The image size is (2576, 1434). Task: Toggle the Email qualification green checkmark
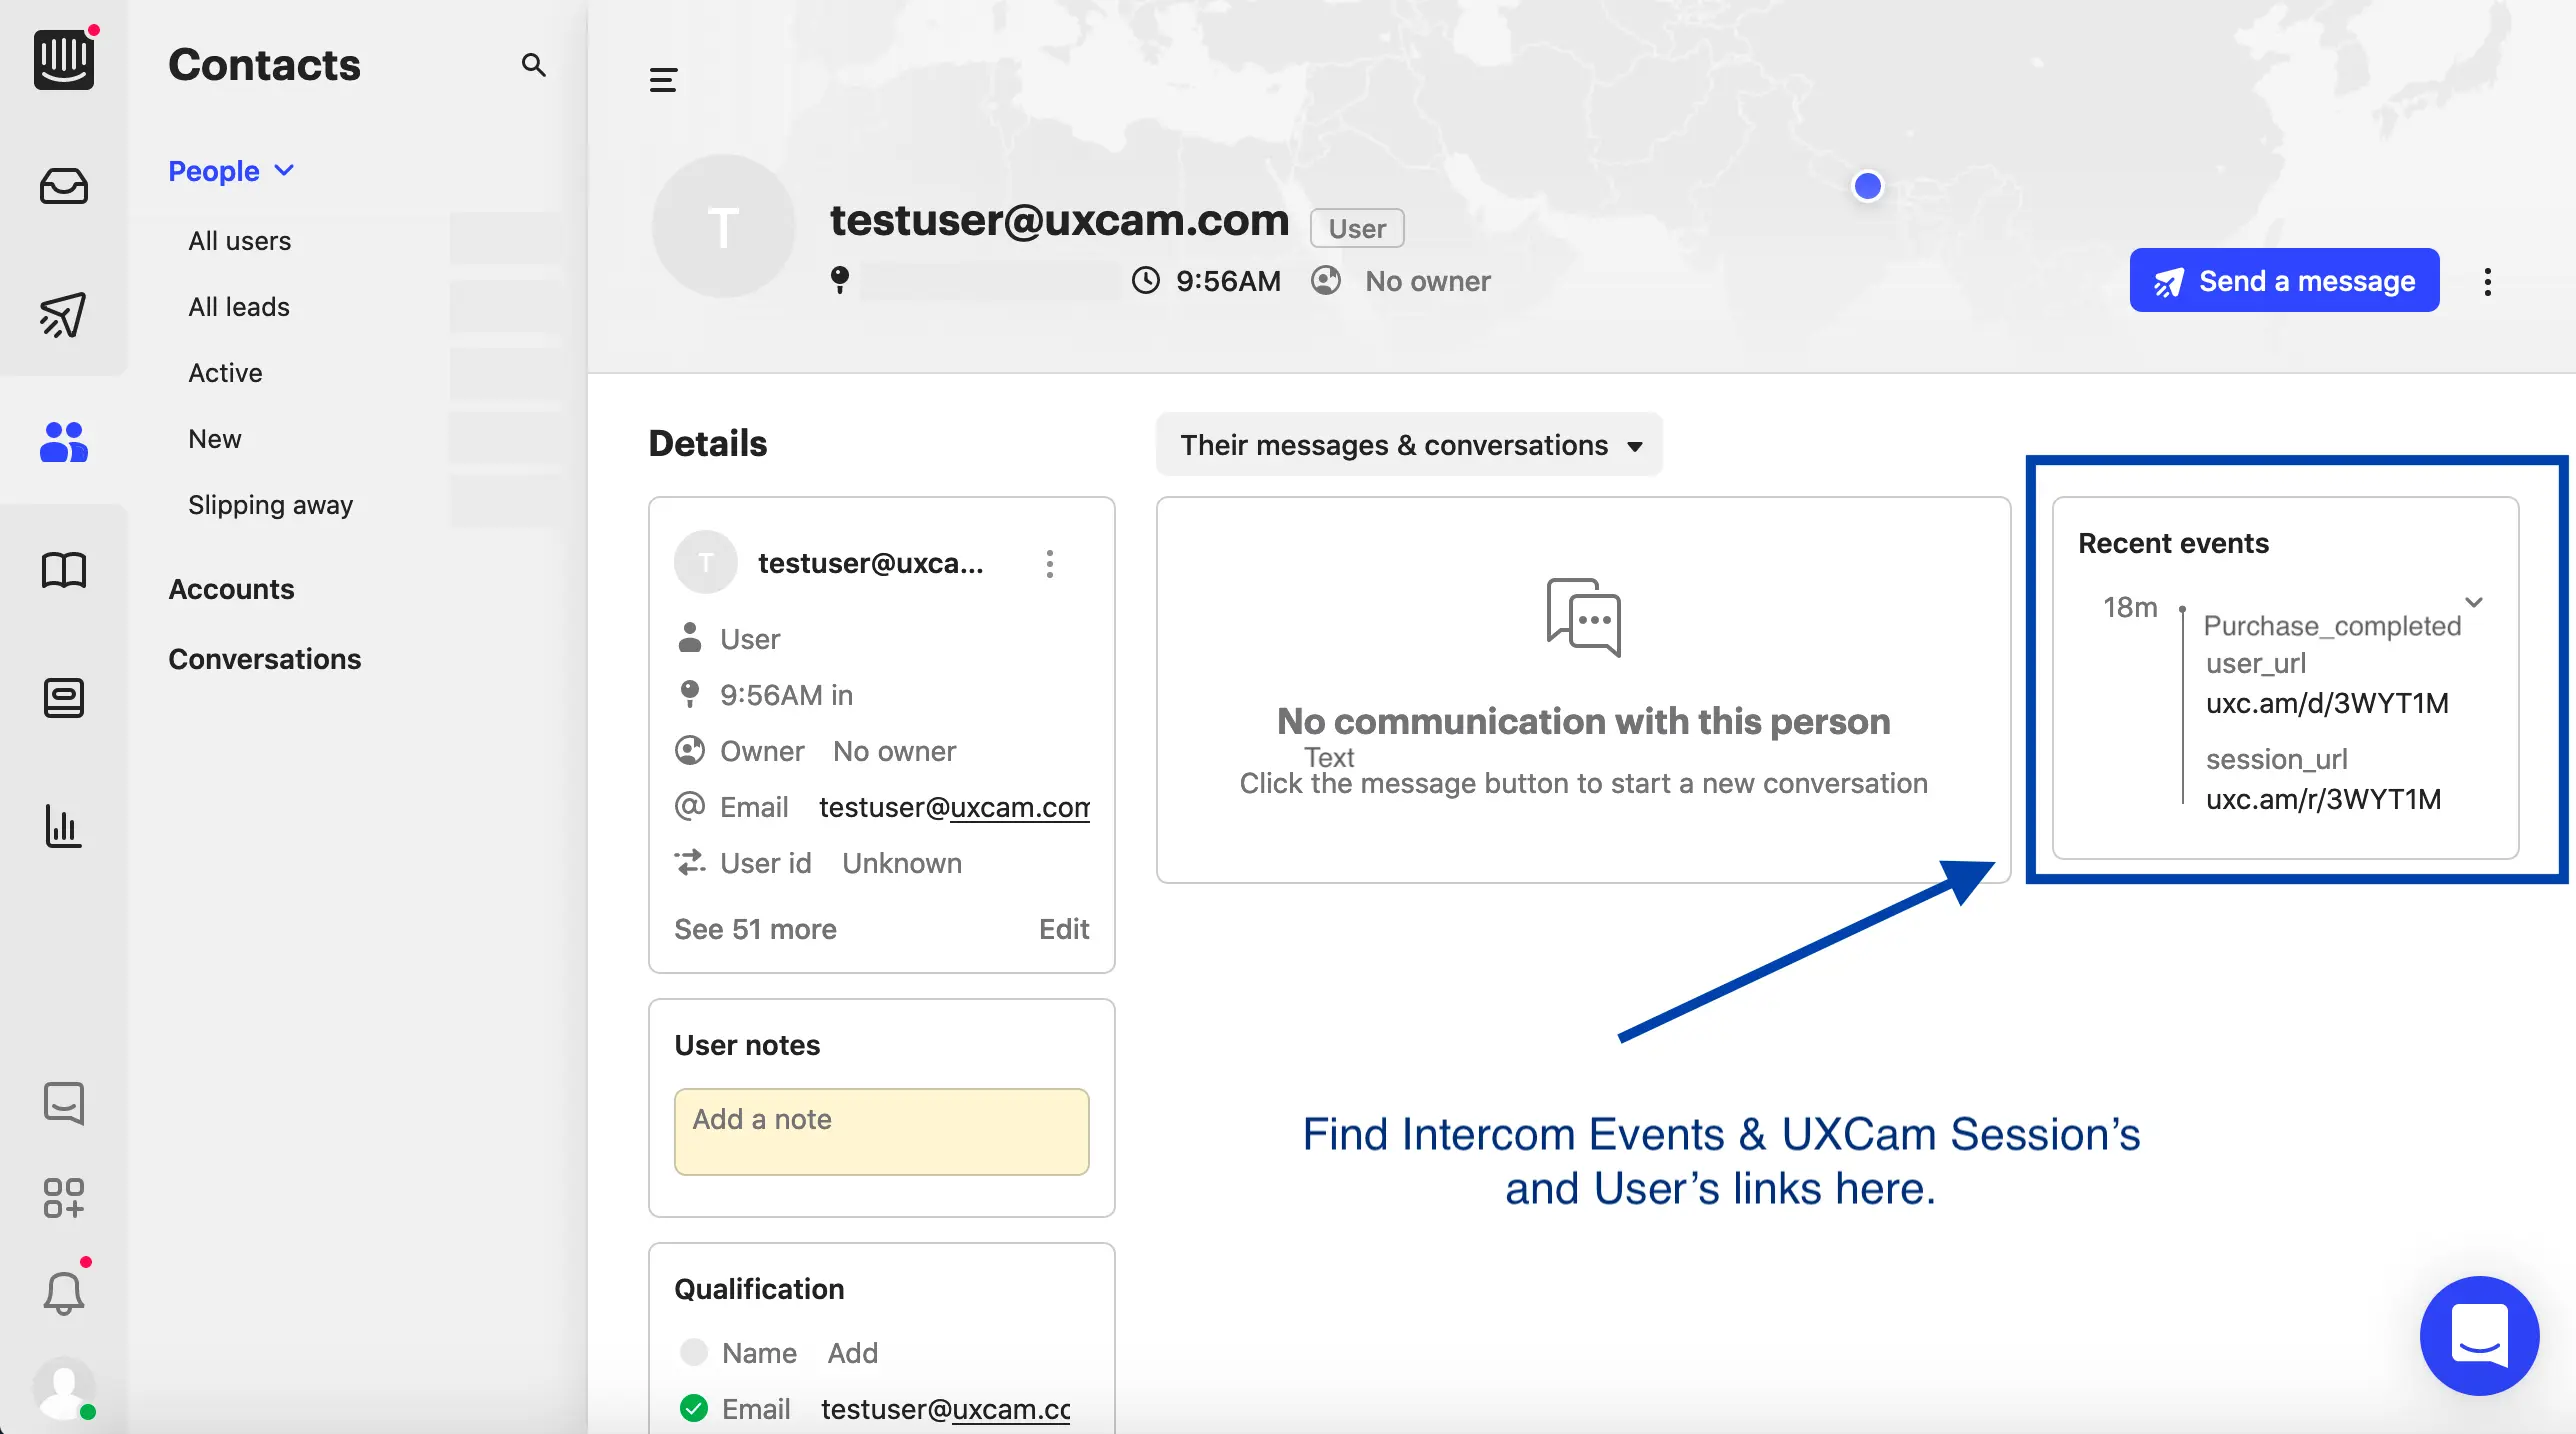[x=693, y=1408]
